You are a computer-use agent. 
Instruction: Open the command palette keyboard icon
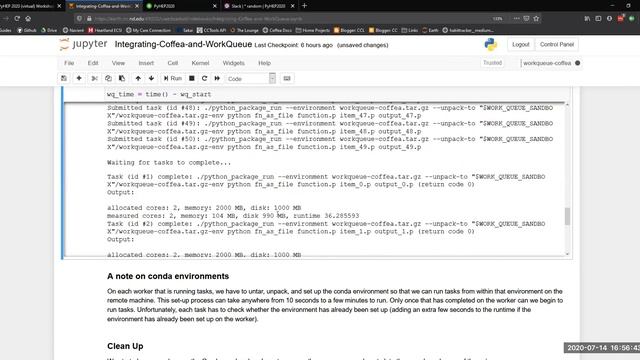pos(287,78)
